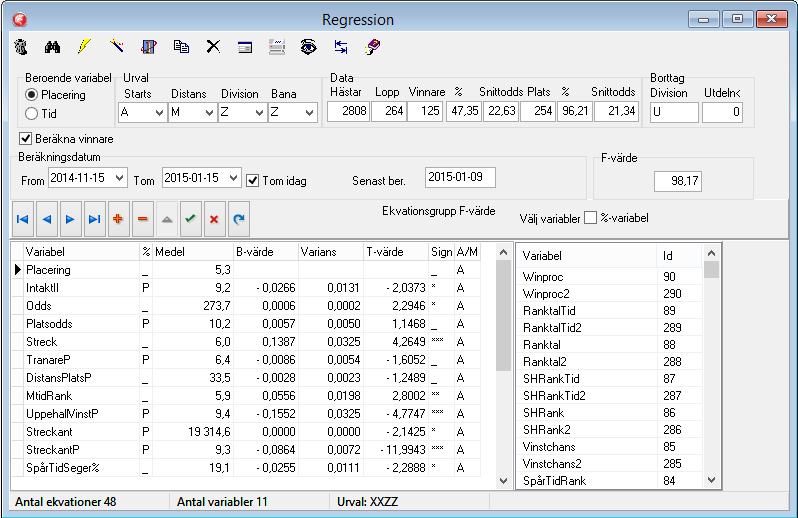Select SHRankTid in the variable list
This screenshot has width=798, height=518.
[x=611, y=379]
